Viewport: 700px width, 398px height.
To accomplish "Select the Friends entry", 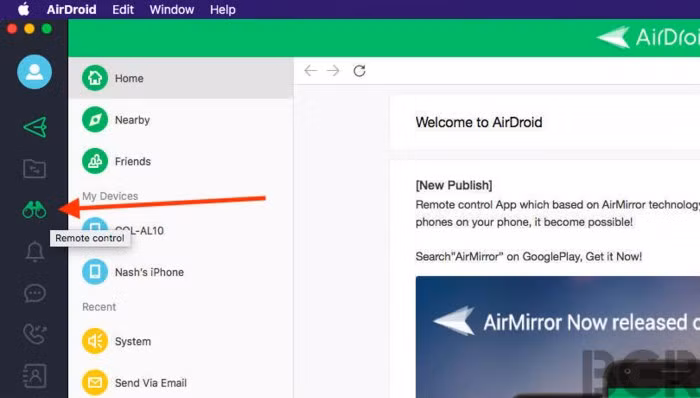I will point(181,161).
